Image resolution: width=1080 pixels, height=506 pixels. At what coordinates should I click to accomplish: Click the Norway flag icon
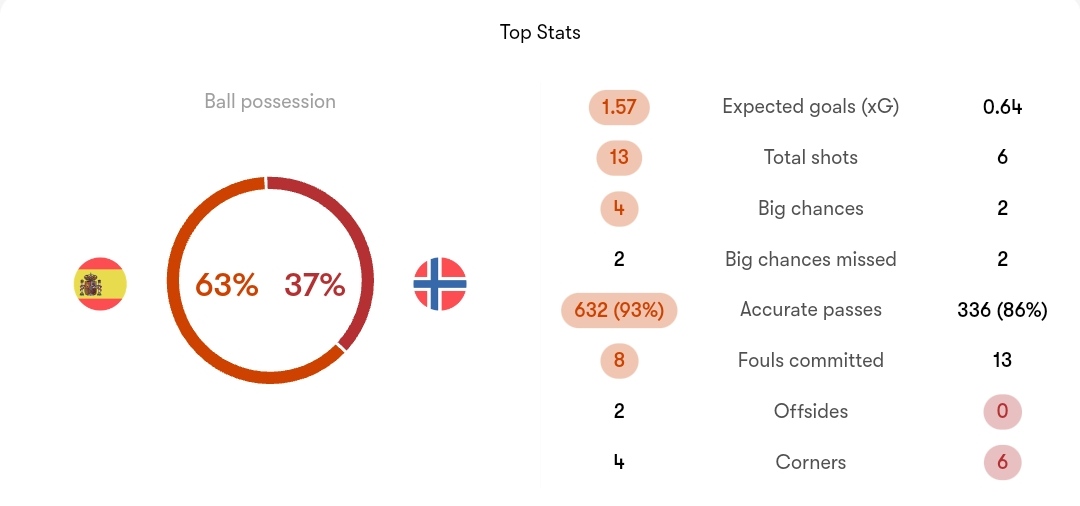click(440, 284)
